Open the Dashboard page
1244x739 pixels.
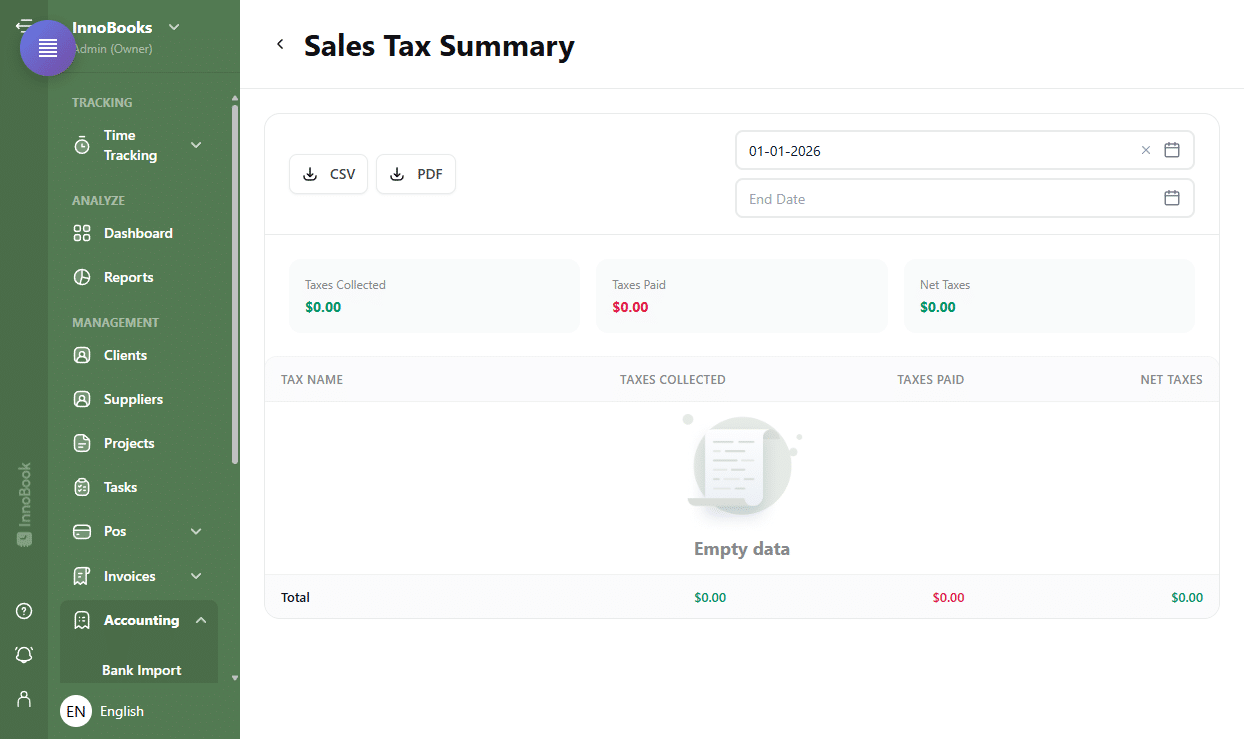[x=138, y=233]
